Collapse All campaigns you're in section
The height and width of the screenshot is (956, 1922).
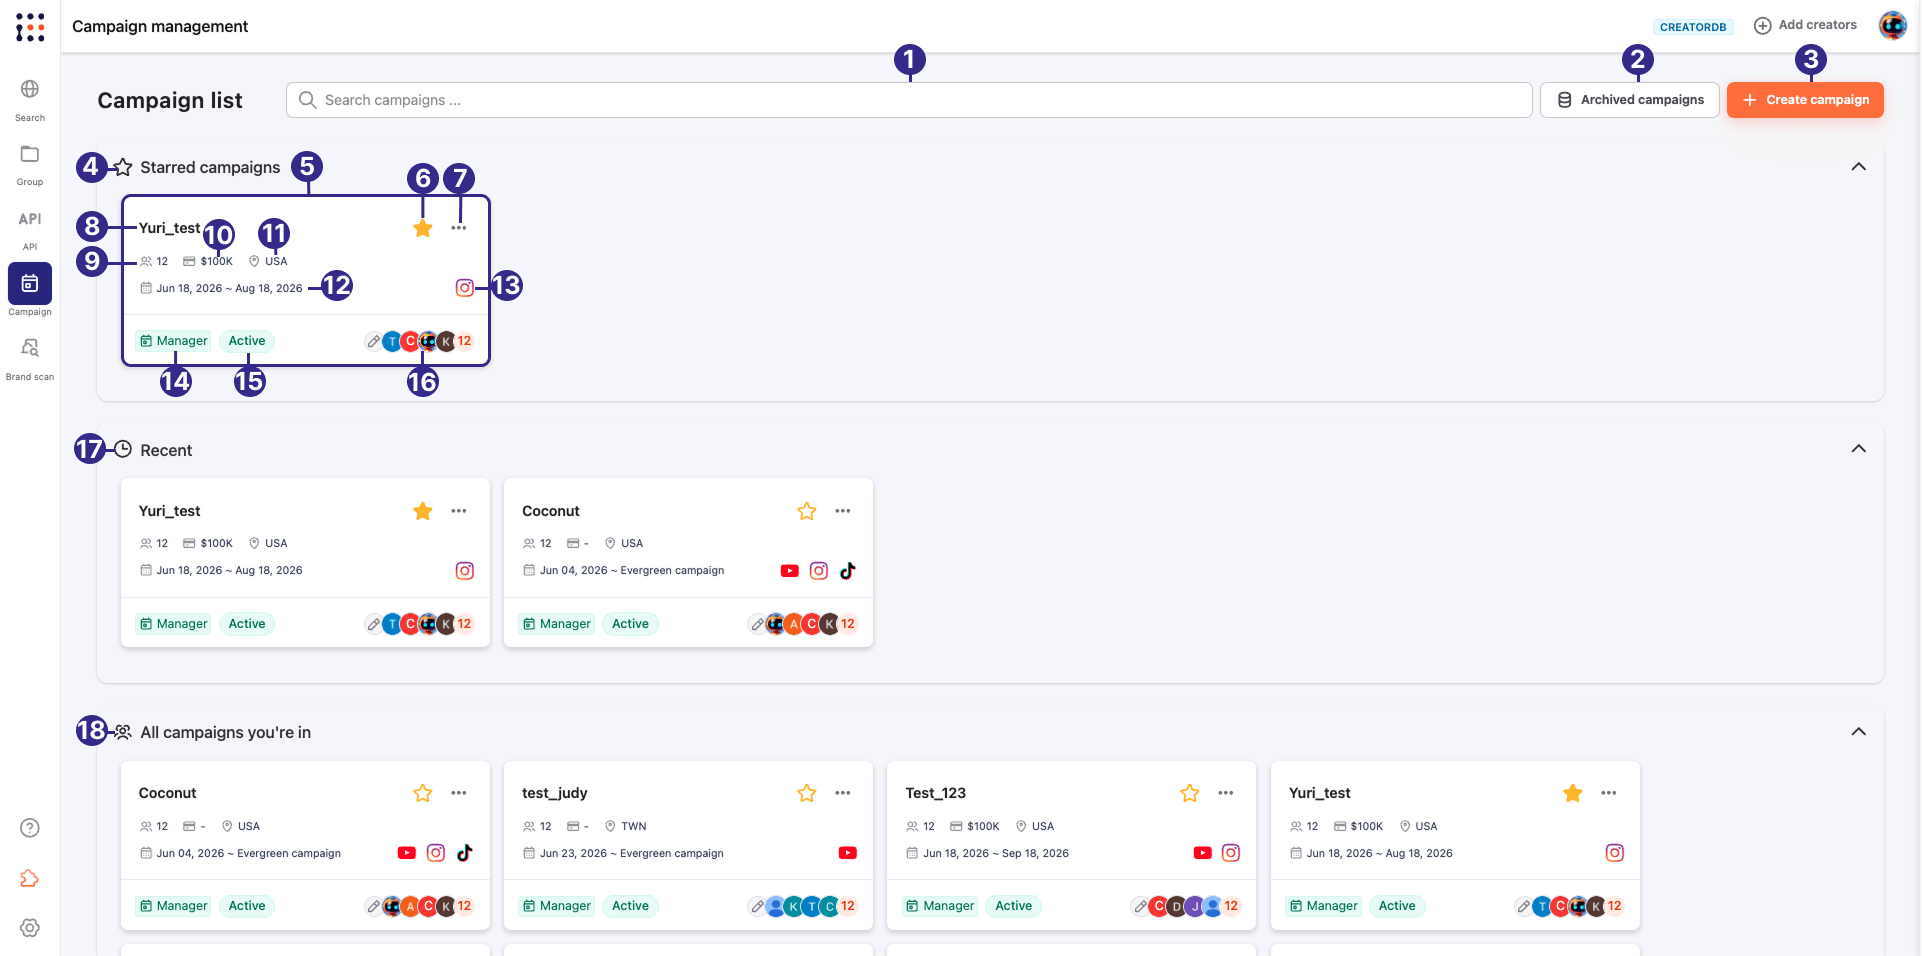coord(1859,732)
